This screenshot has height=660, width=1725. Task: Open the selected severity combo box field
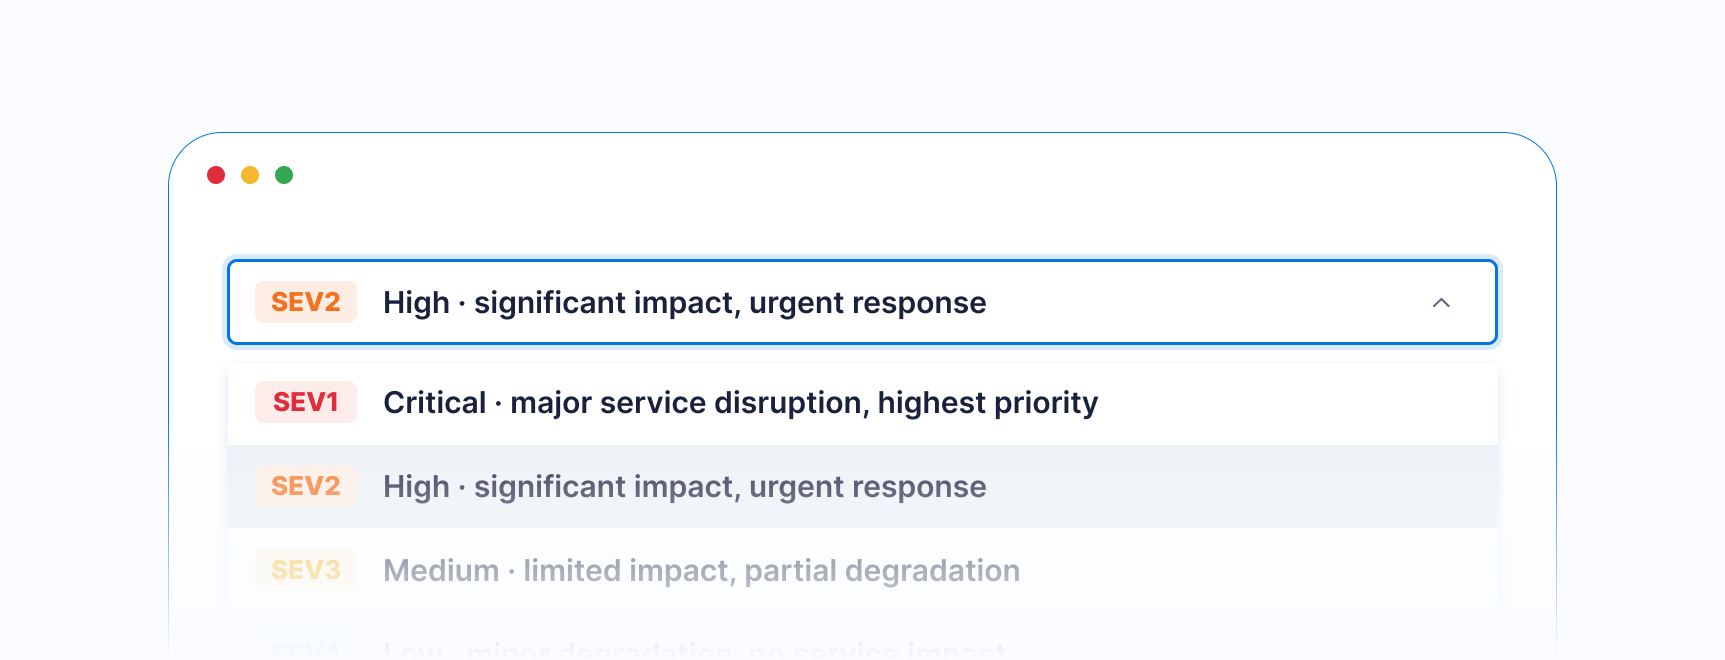862,302
